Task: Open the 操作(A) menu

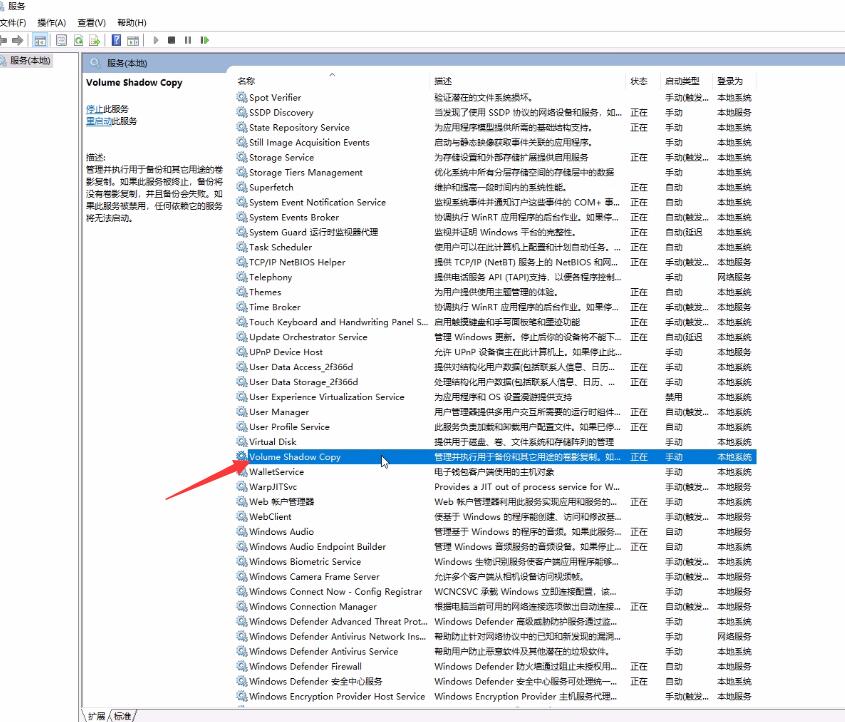Action: [52, 23]
